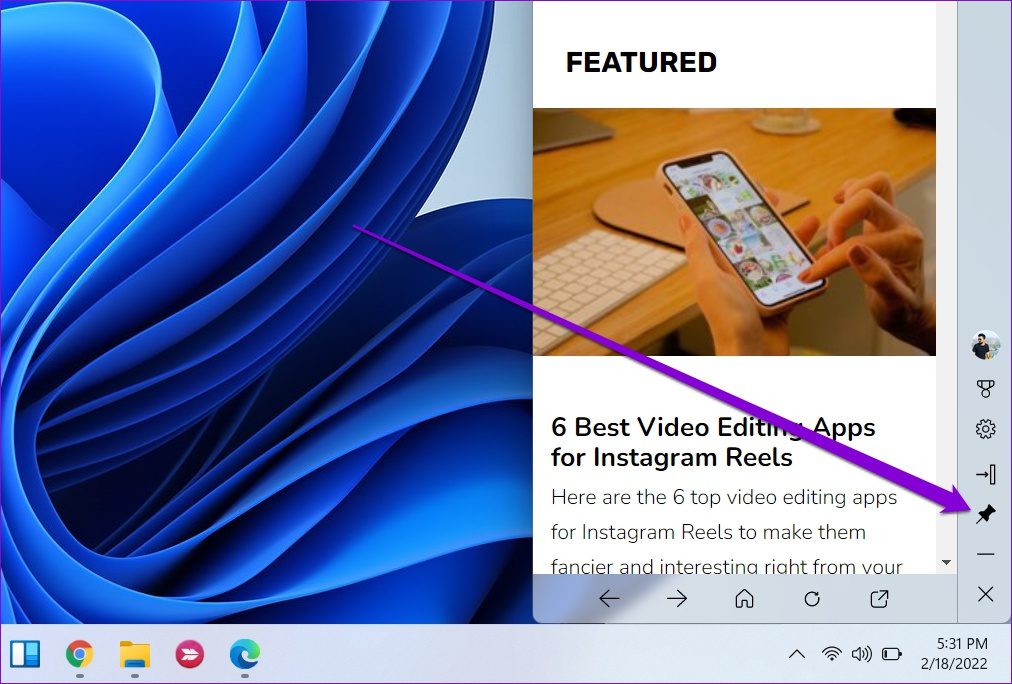1012x684 pixels.
Task: Launch Google Chrome from taskbar
Action: [79, 654]
